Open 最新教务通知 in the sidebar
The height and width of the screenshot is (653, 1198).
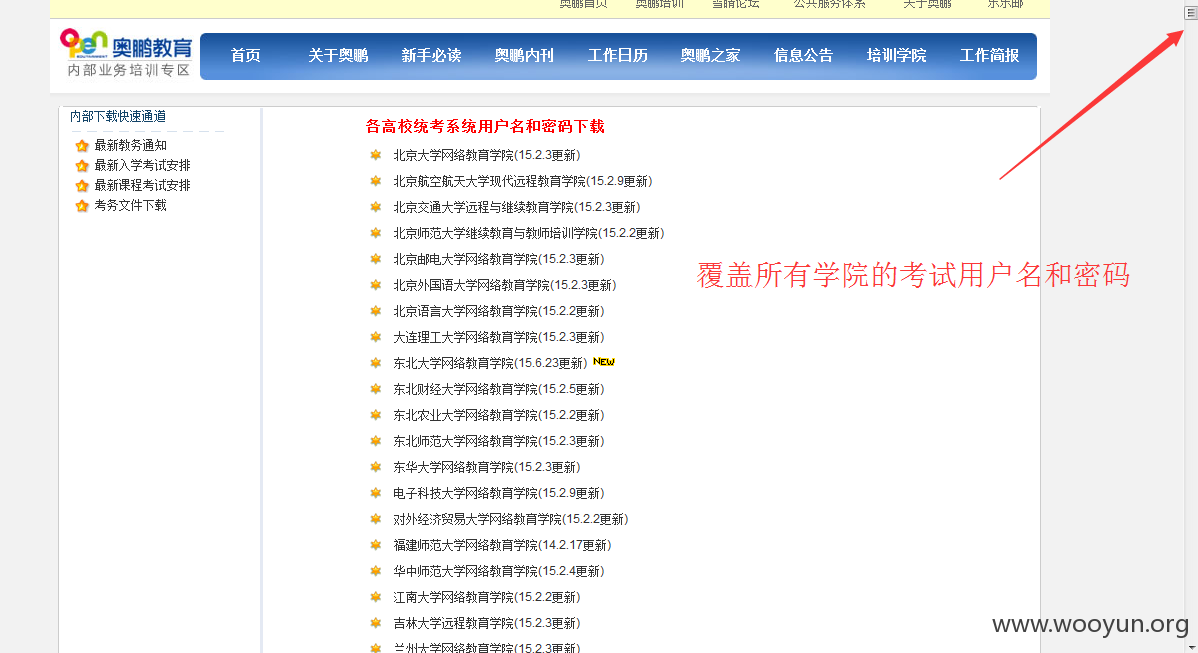[131, 145]
